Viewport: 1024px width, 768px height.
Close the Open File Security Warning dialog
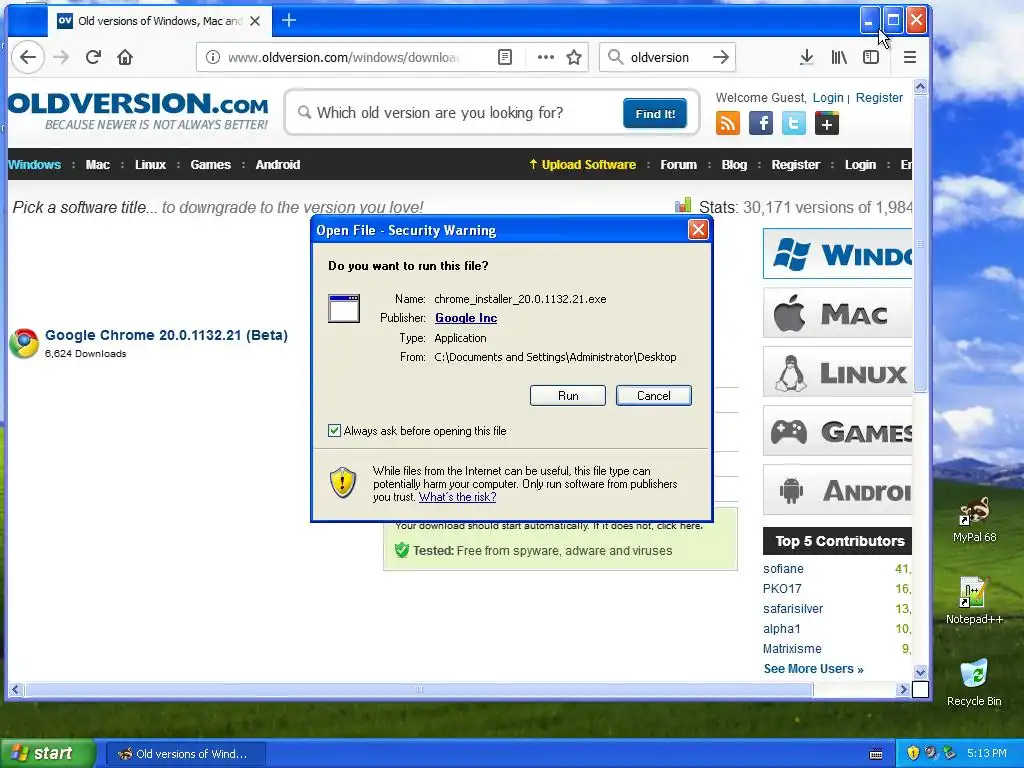(698, 230)
